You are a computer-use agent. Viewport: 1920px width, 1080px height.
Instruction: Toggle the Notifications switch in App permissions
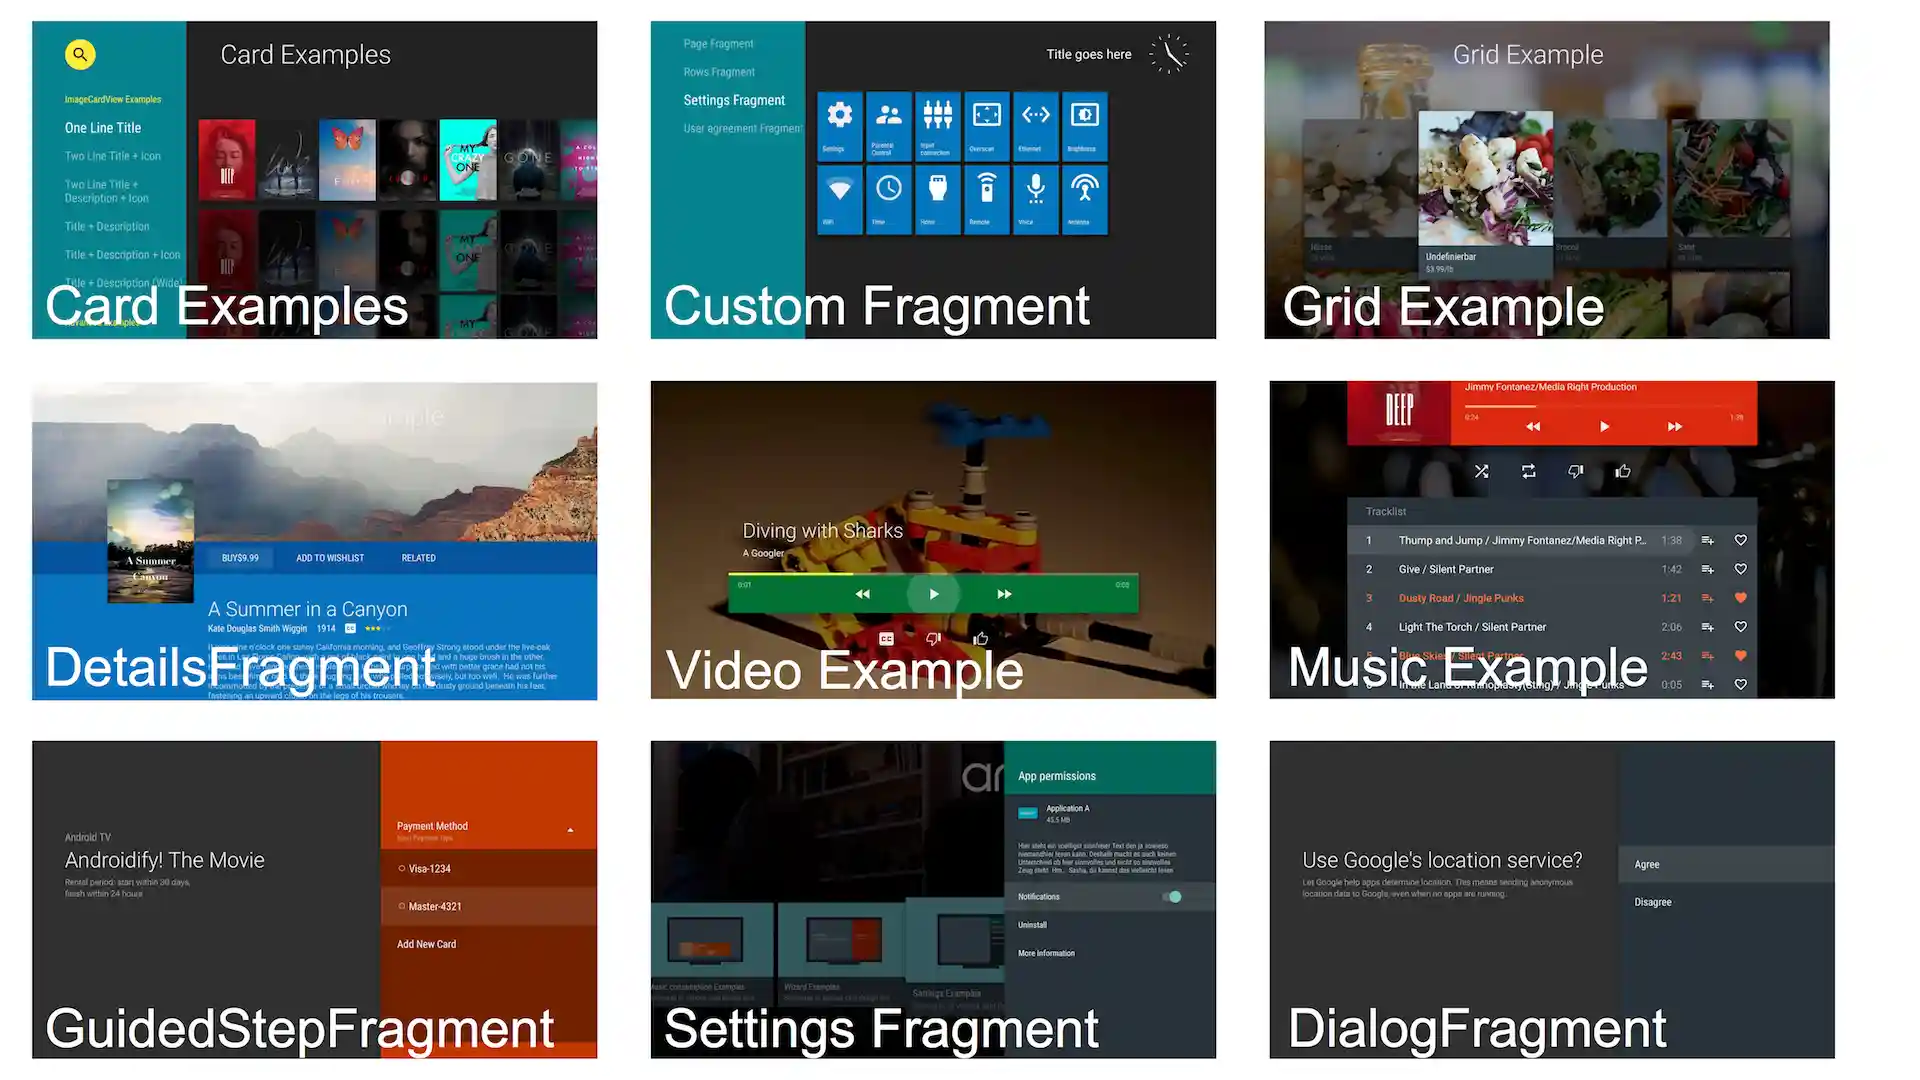1172,897
